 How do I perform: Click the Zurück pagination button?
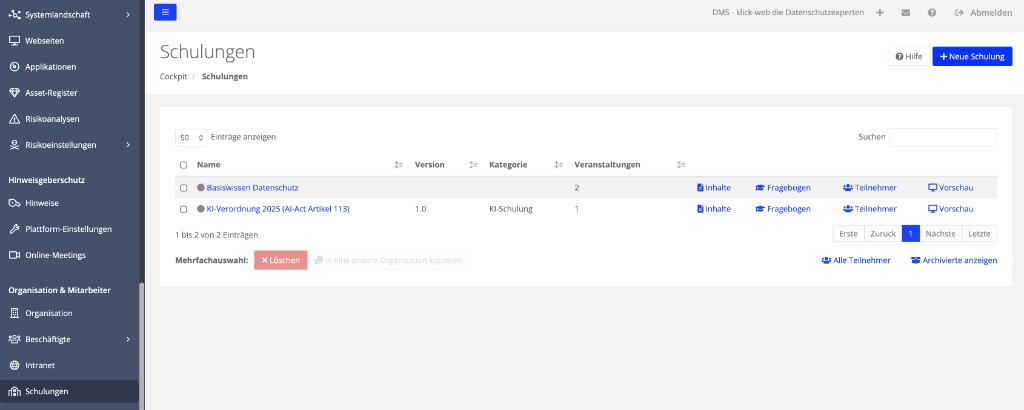[x=883, y=234]
